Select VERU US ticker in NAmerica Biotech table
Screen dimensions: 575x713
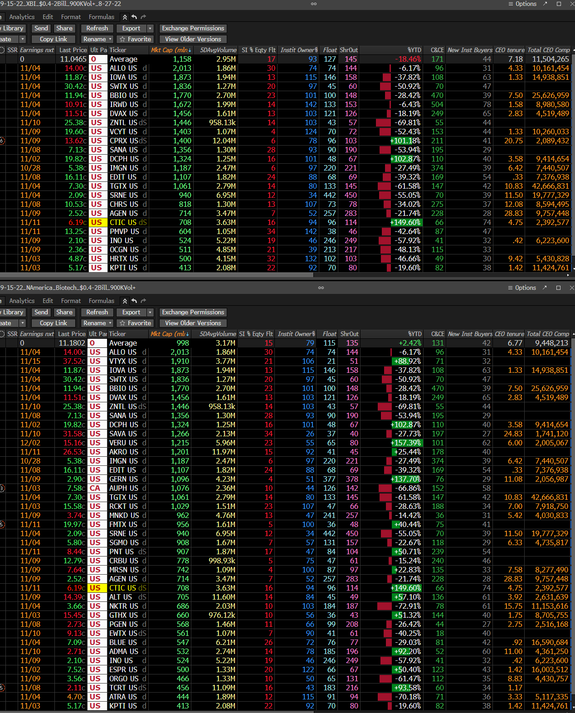pos(123,443)
